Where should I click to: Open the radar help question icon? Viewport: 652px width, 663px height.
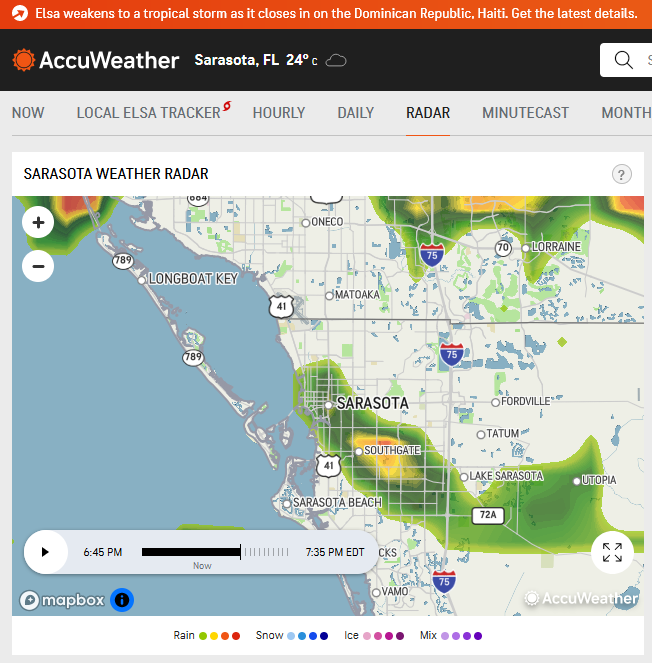pyautogui.click(x=622, y=174)
